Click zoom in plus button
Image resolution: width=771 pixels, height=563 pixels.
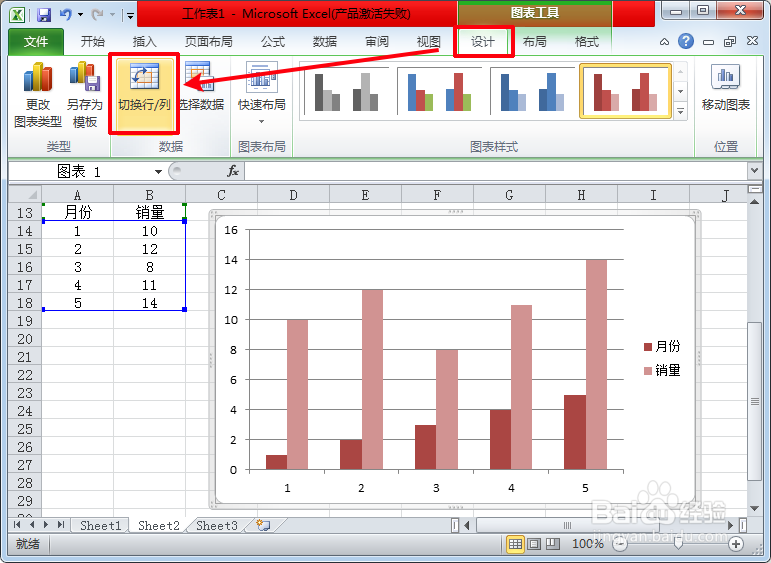click(x=736, y=544)
